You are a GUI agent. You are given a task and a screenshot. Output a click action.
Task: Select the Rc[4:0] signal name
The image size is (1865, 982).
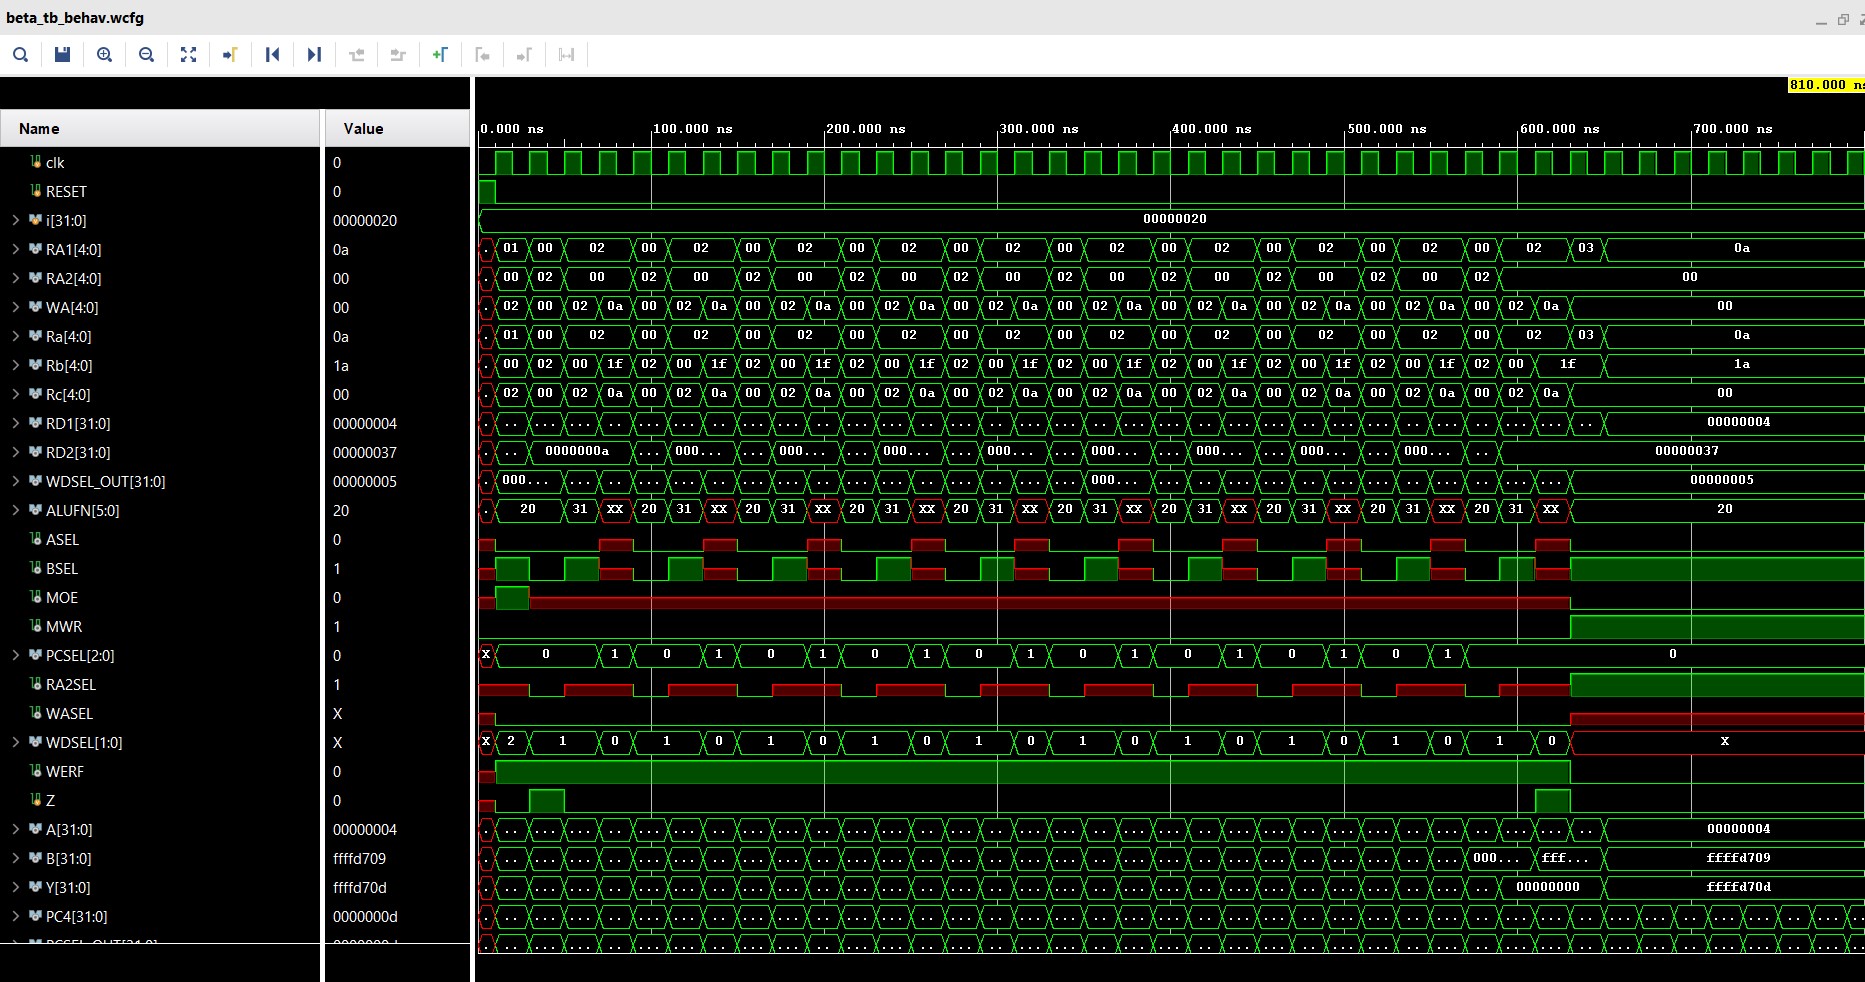(69, 394)
